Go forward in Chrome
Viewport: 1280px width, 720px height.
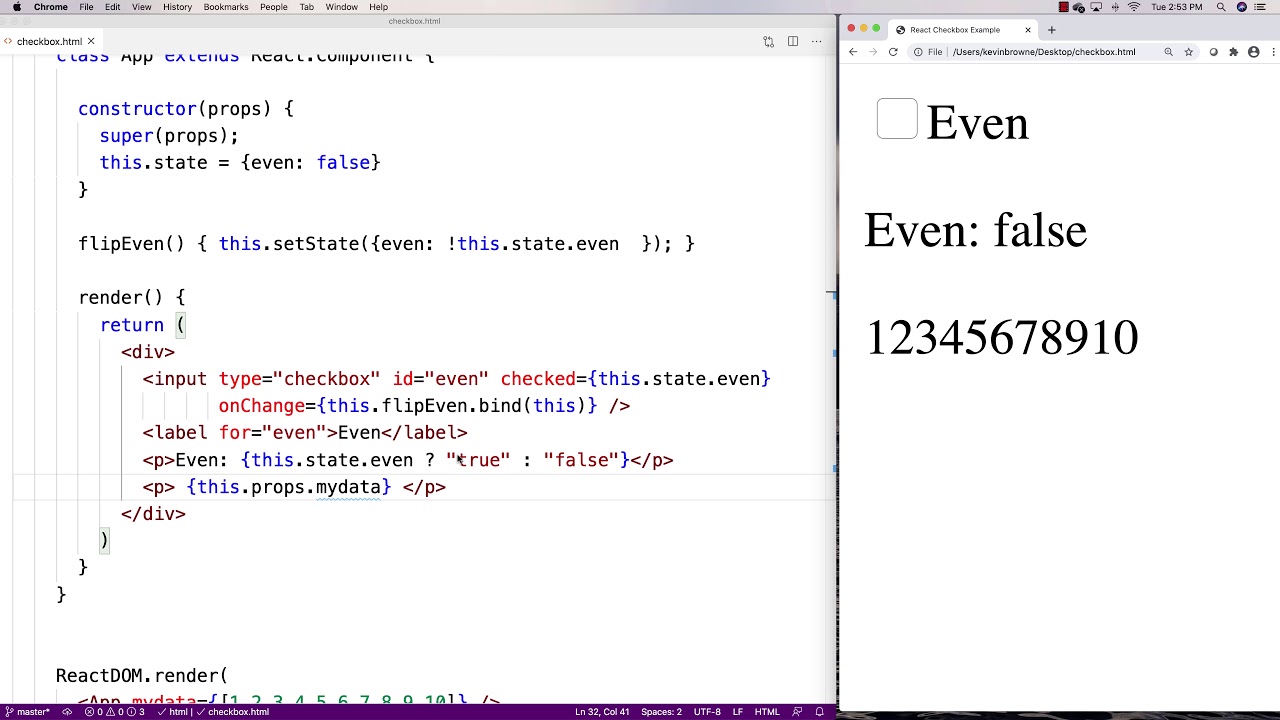872,52
